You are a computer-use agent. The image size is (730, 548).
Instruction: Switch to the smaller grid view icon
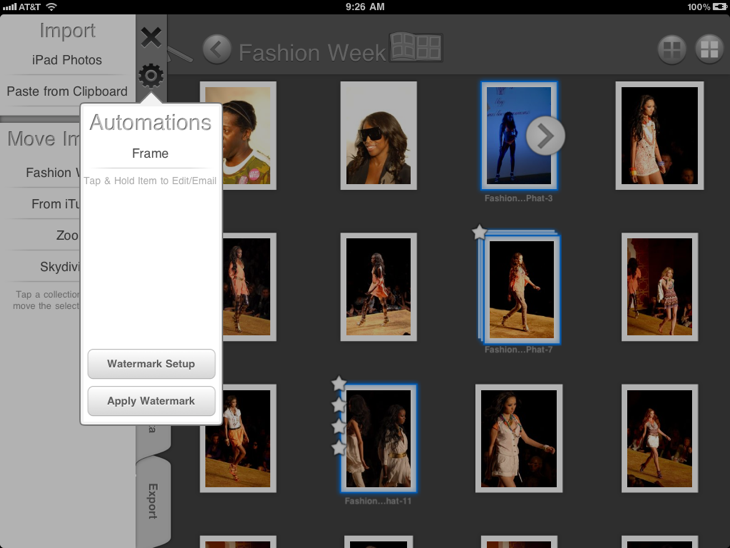(x=672, y=49)
